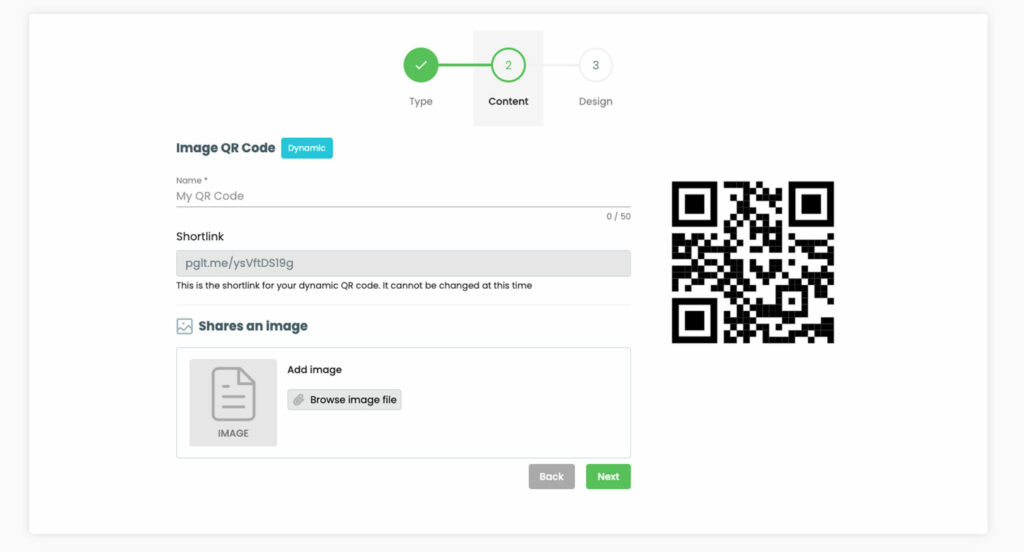Click the Shares an image section title
The width and height of the screenshot is (1024, 552).
pos(253,326)
